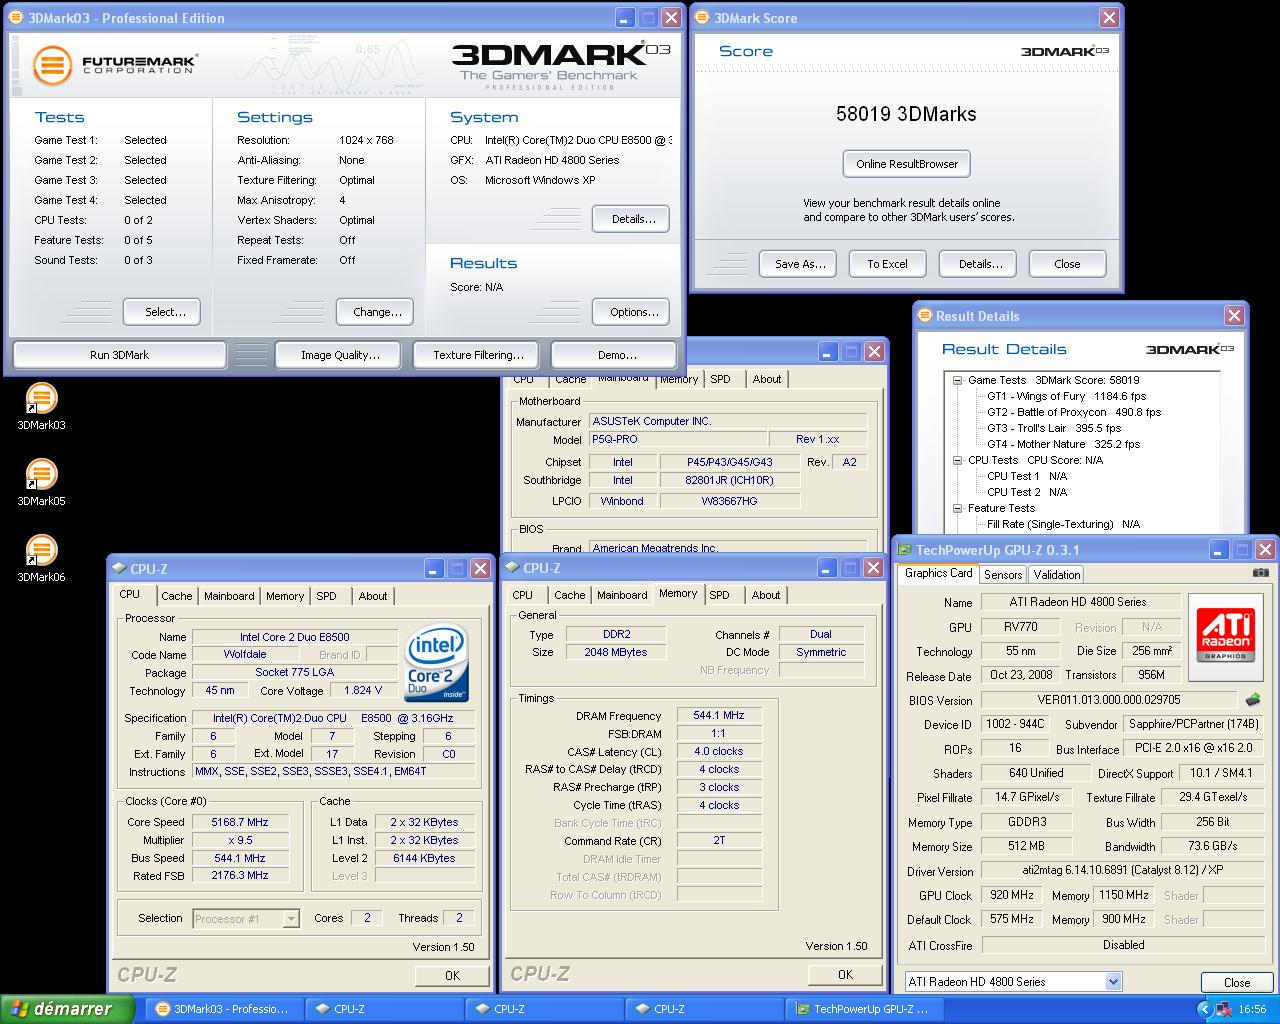Open About tab in CPU-Z Mainboard window
The height and width of the screenshot is (1024, 1280).
(767, 379)
